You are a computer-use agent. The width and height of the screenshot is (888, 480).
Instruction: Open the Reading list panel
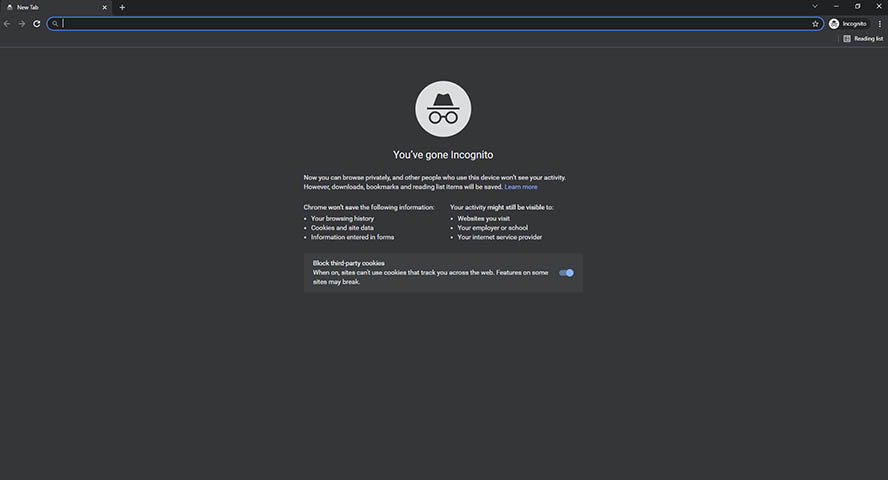click(863, 39)
